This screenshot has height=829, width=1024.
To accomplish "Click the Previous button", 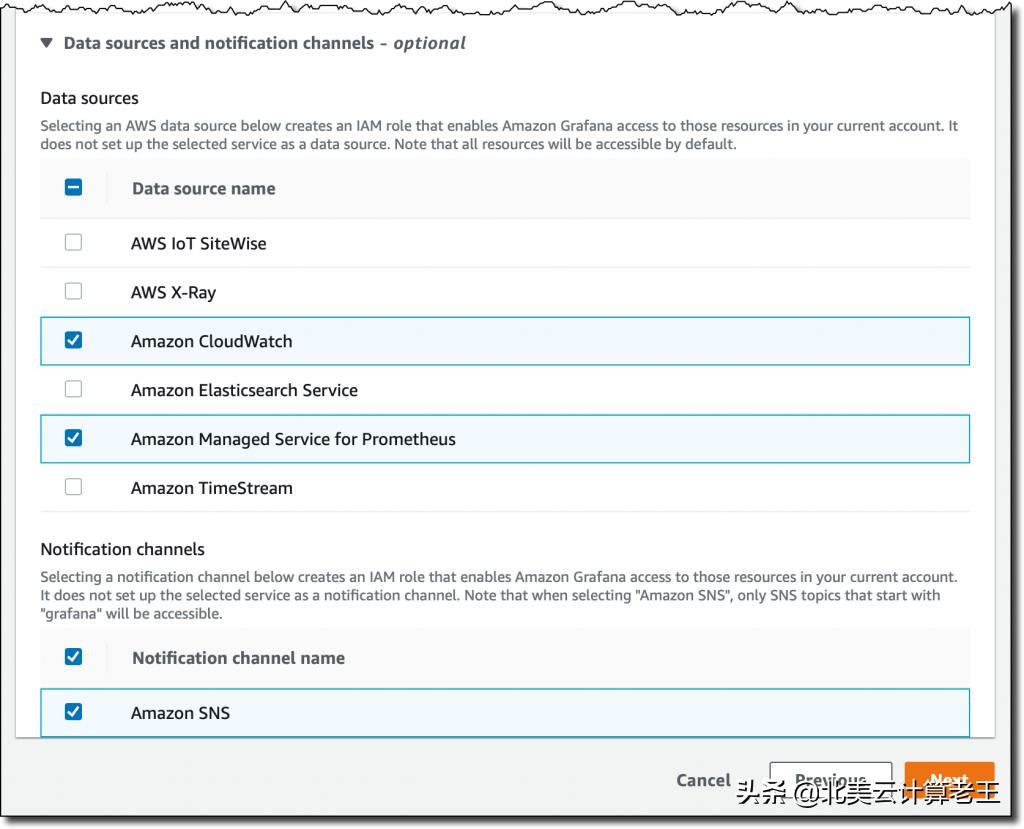I will coord(831,780).
